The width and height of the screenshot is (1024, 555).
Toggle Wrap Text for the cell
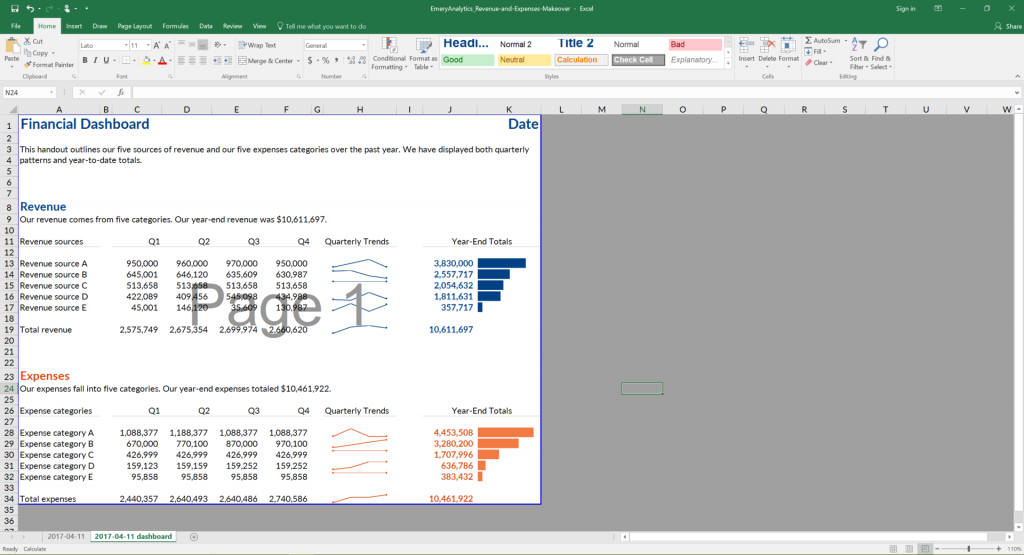point(258,45)
